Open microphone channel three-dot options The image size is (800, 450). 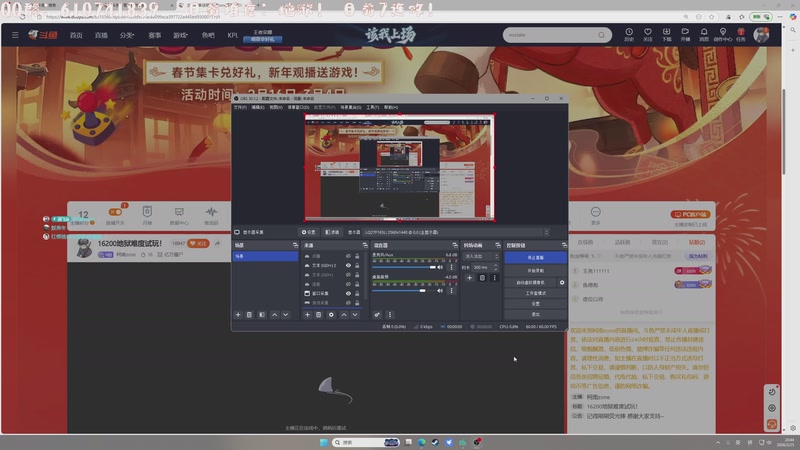point(451,267)
